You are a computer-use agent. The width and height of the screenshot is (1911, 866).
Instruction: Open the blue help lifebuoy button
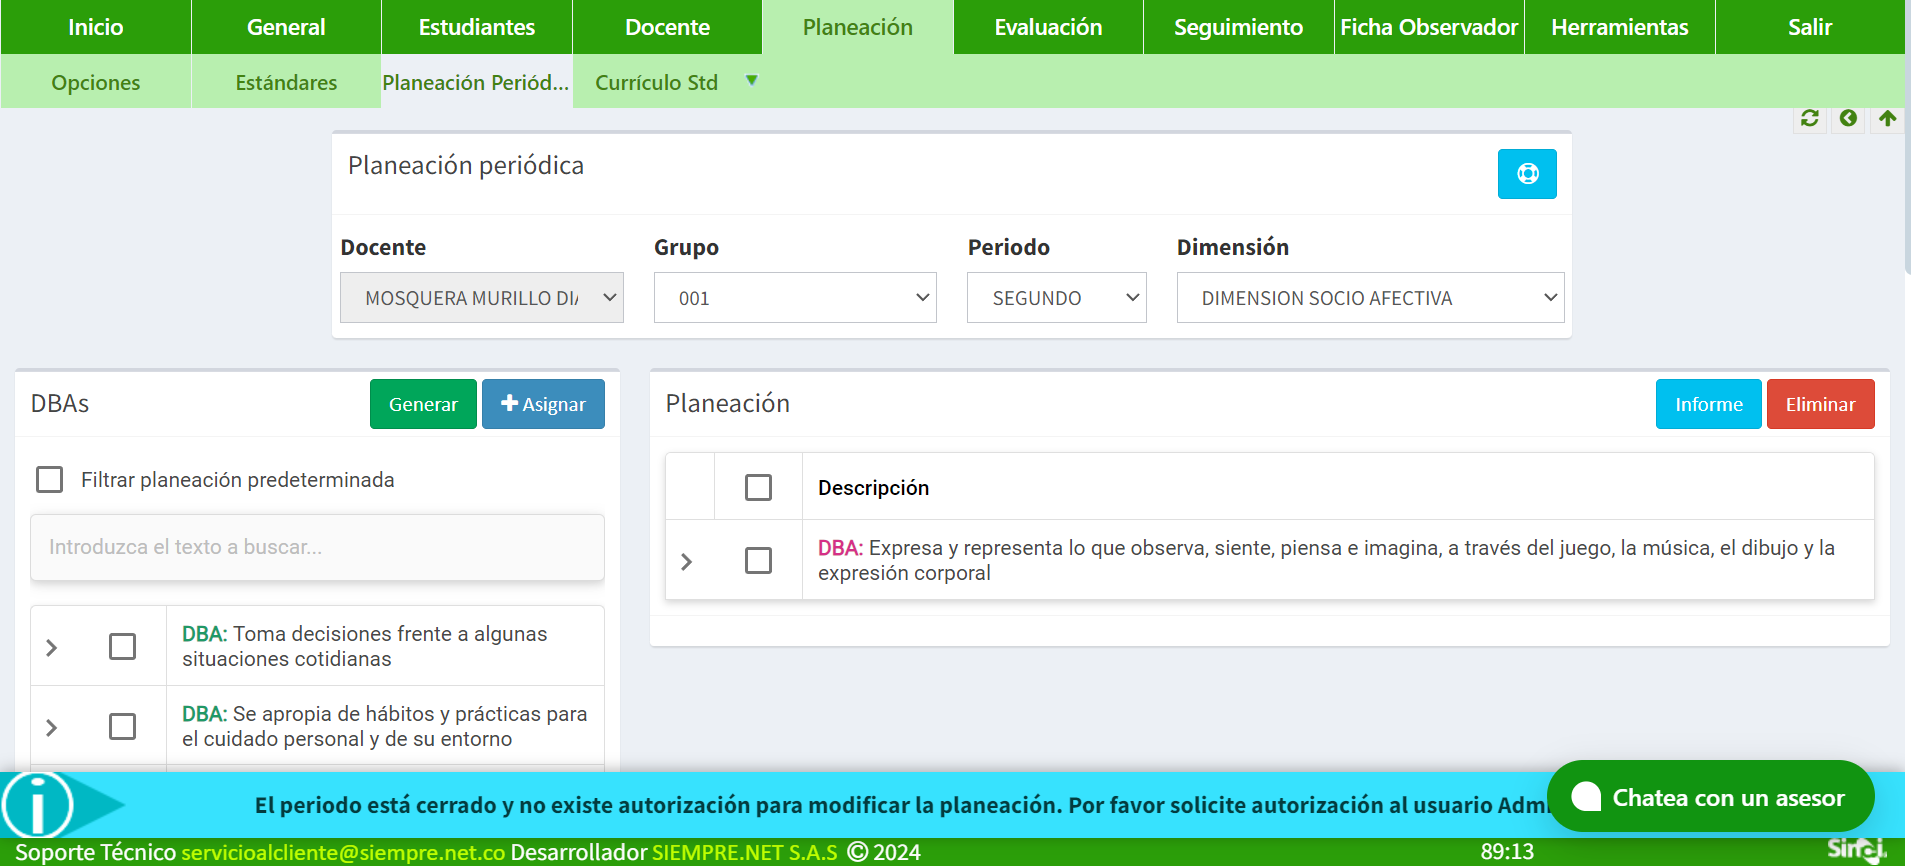(x=1526, y=174)
